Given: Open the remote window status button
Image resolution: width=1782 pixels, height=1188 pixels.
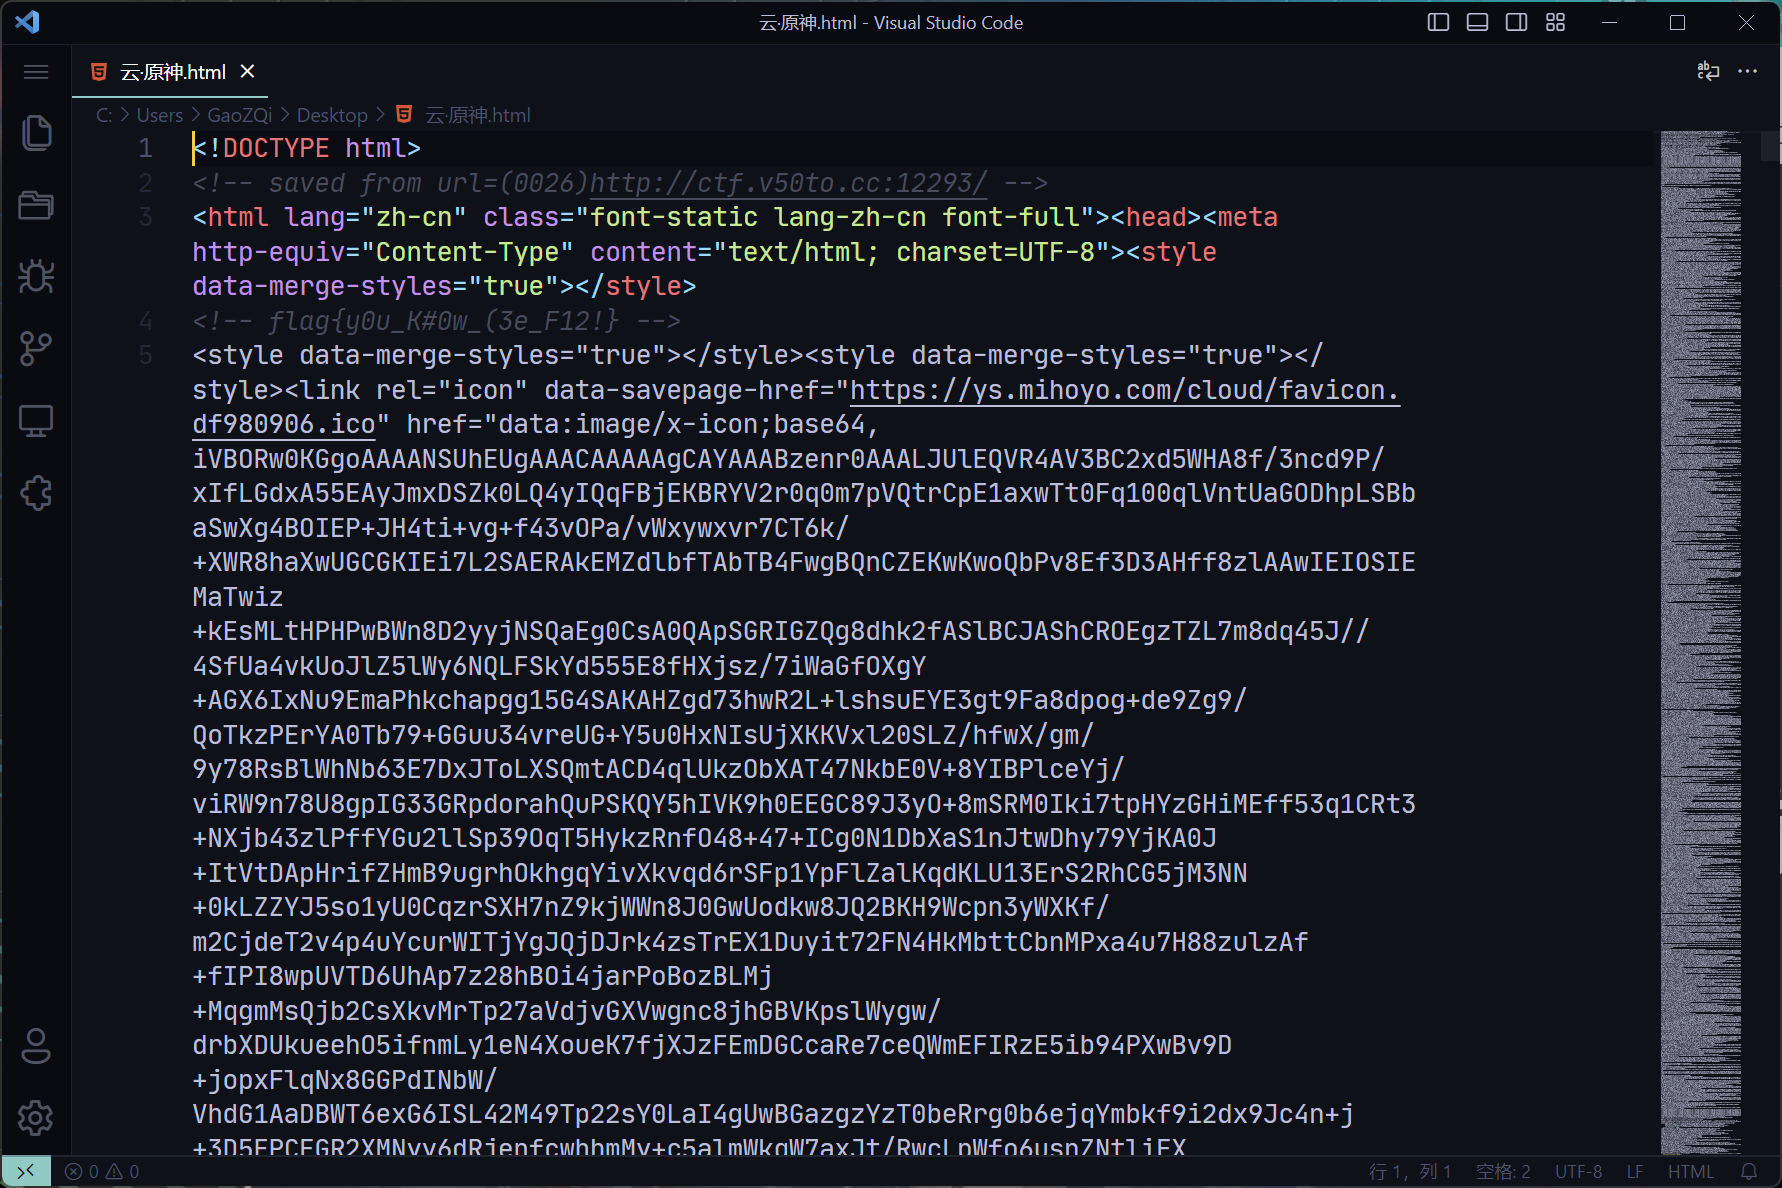Looking at the screenshot, I should coord(26,1171).
